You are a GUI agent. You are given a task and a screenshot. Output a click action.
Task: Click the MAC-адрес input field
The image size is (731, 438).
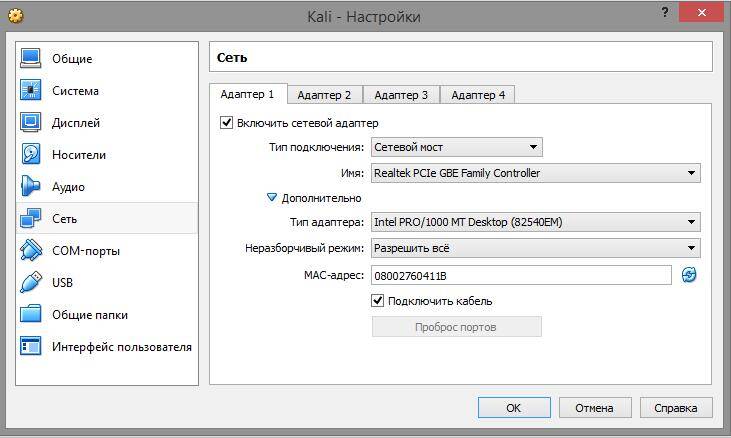click(x=521, y=275)
